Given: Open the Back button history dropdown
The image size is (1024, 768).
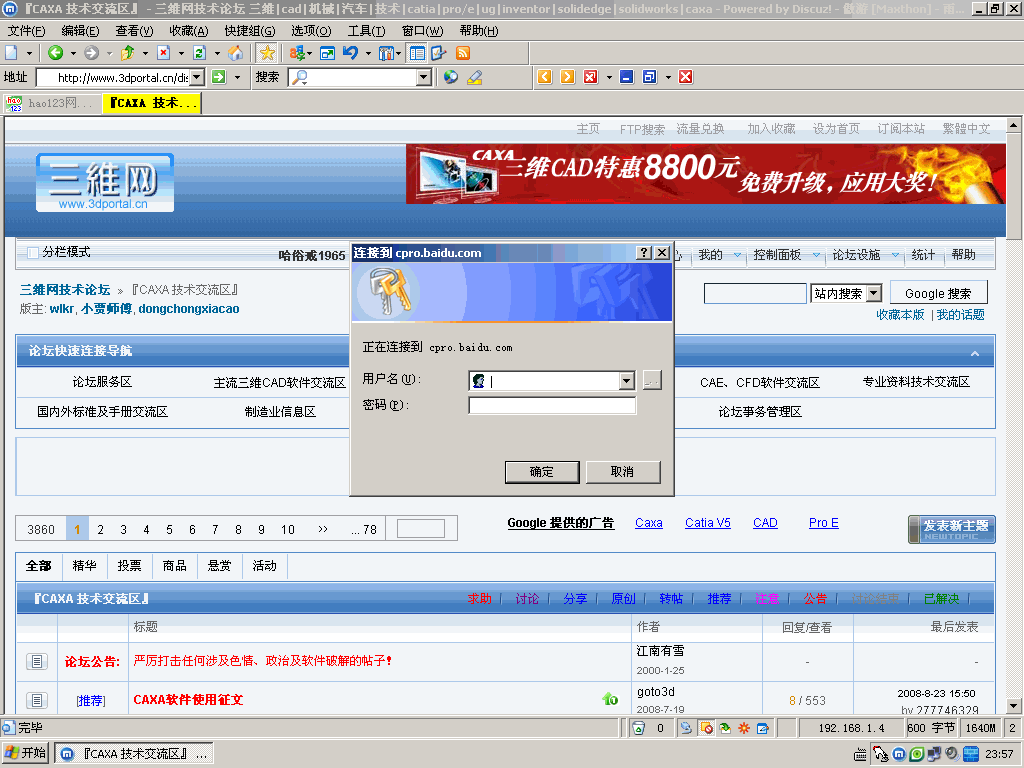Looking at the screenshot, I should 73,54.
